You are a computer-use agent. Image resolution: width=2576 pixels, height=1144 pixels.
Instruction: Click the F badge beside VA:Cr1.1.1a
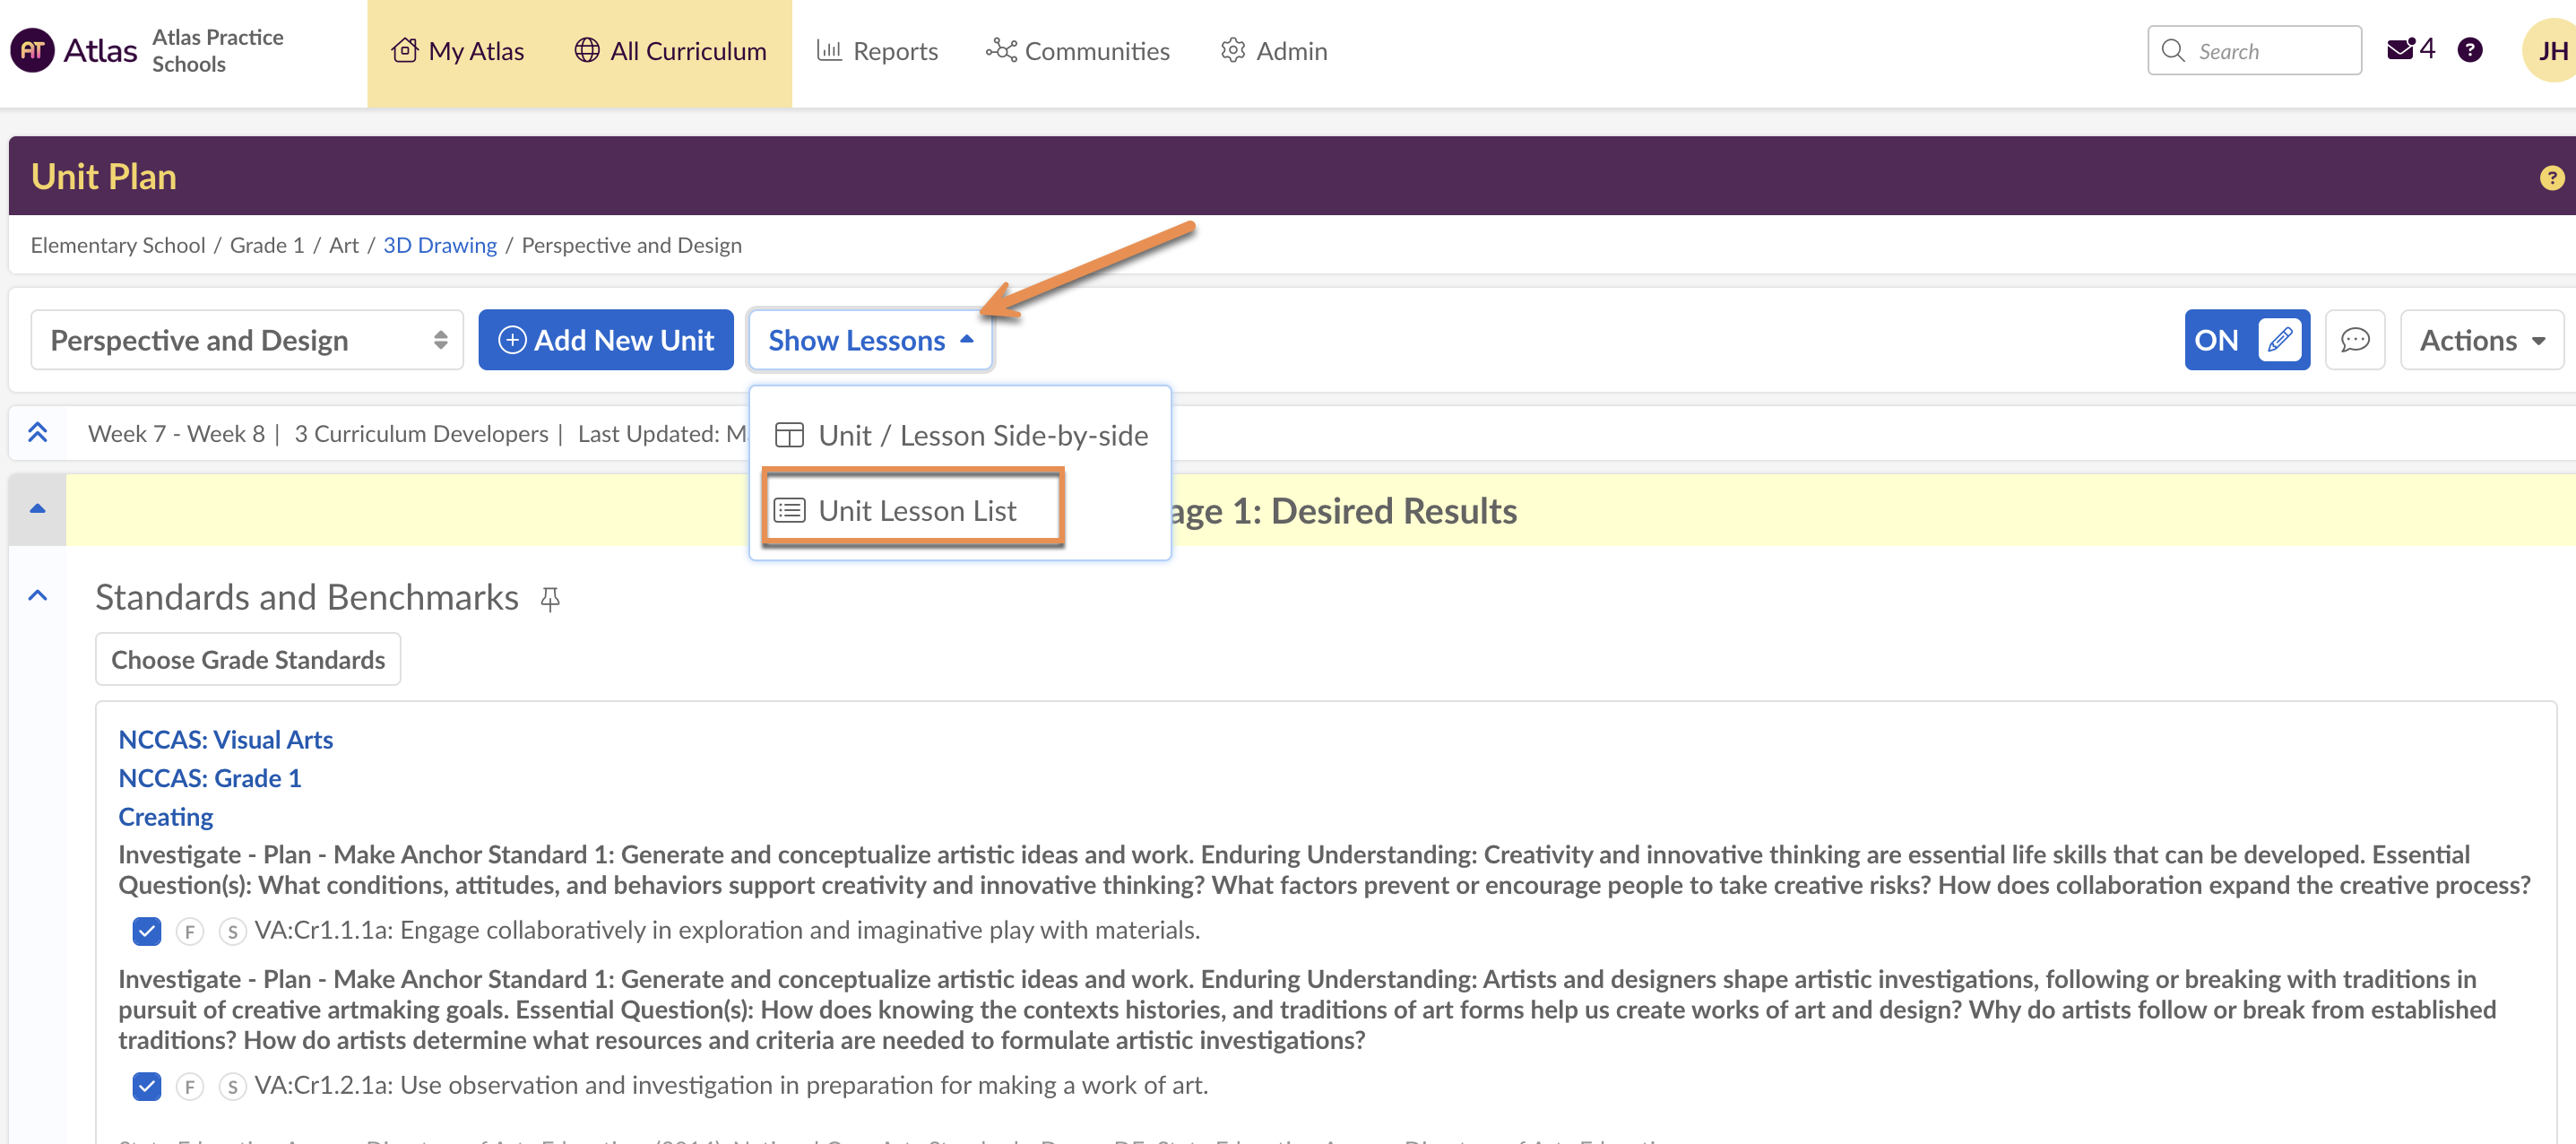click(189, 932)
